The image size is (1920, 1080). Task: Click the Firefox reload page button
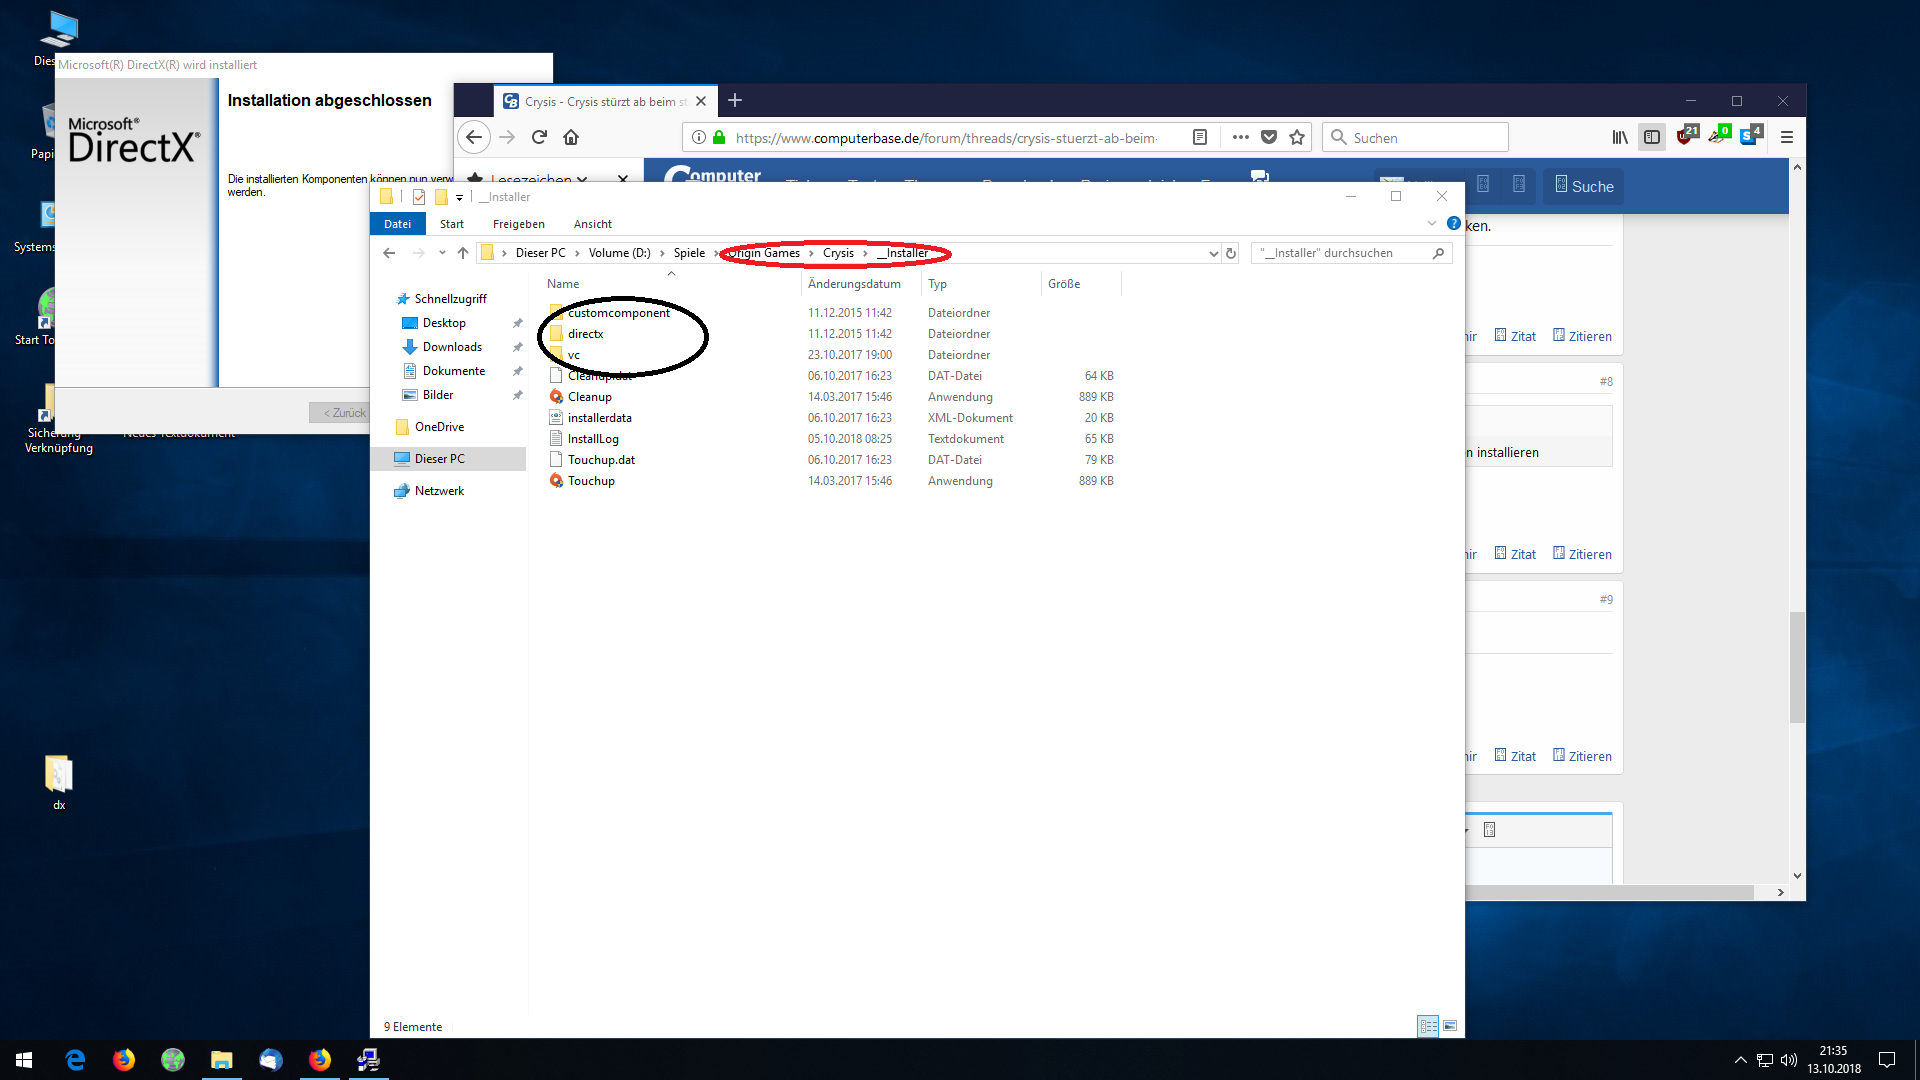[x=539, y=138]
